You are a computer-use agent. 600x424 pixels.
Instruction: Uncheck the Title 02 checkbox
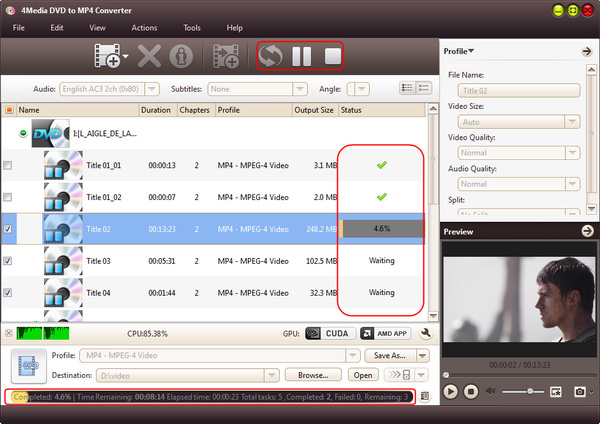pos(9,229)
